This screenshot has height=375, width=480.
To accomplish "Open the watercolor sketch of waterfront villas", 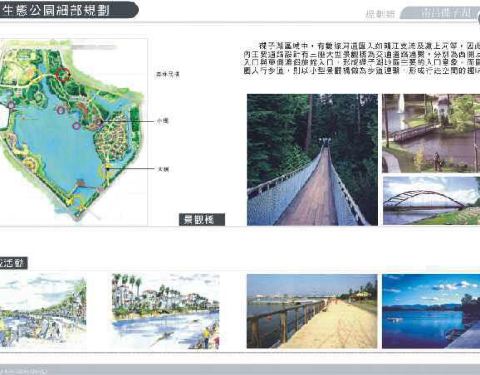I will [166, 311].
